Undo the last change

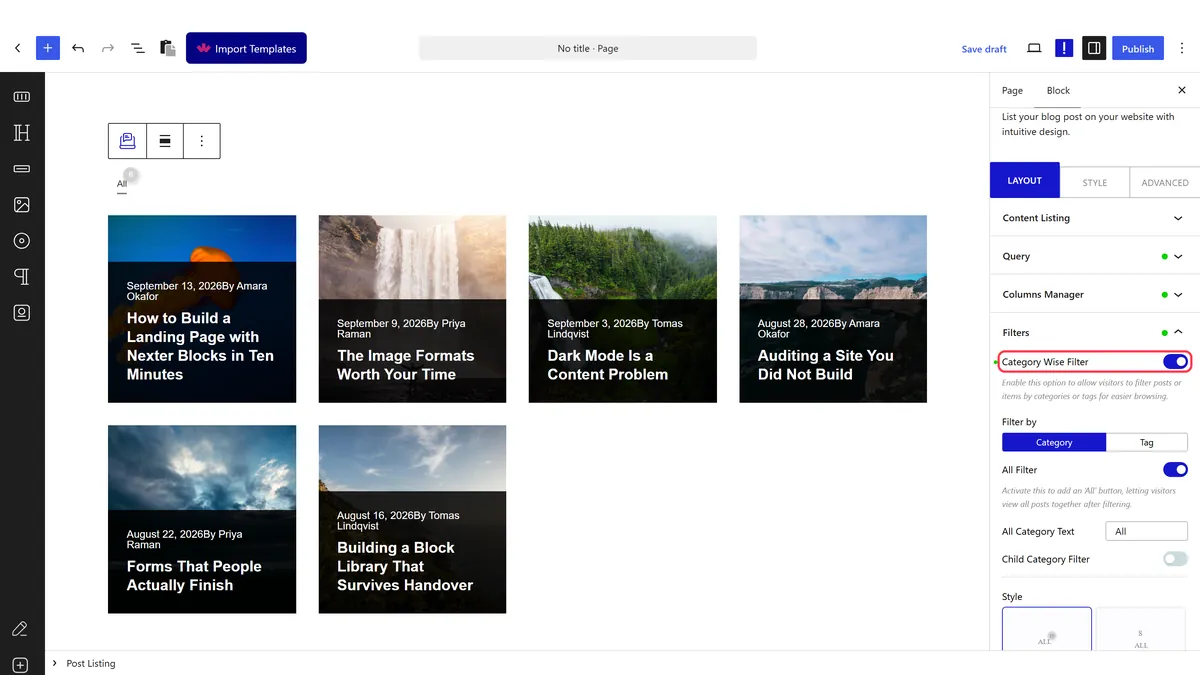click(x=78, y=48)
